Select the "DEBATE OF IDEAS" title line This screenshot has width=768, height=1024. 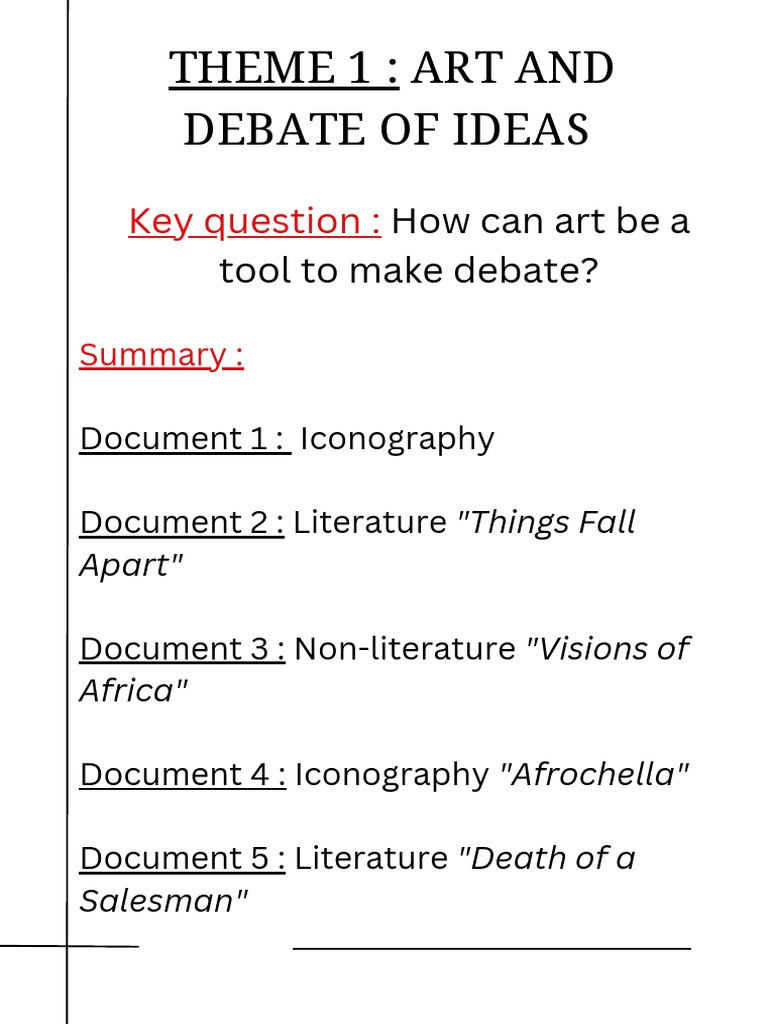386,130
